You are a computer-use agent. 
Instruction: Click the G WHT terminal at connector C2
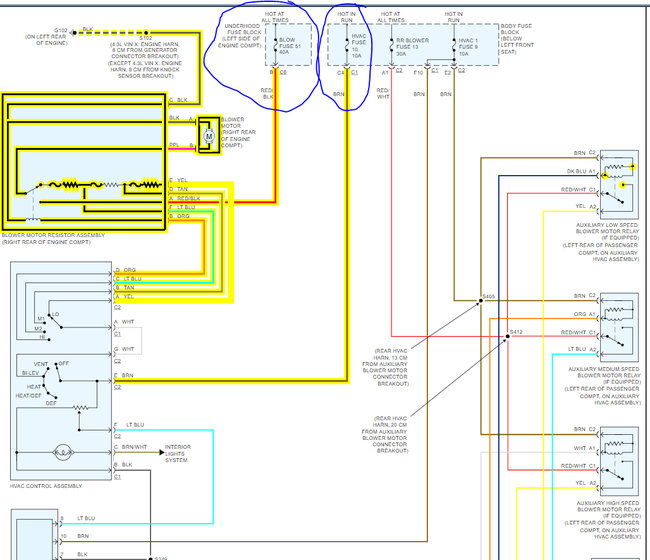coord(124,349)
